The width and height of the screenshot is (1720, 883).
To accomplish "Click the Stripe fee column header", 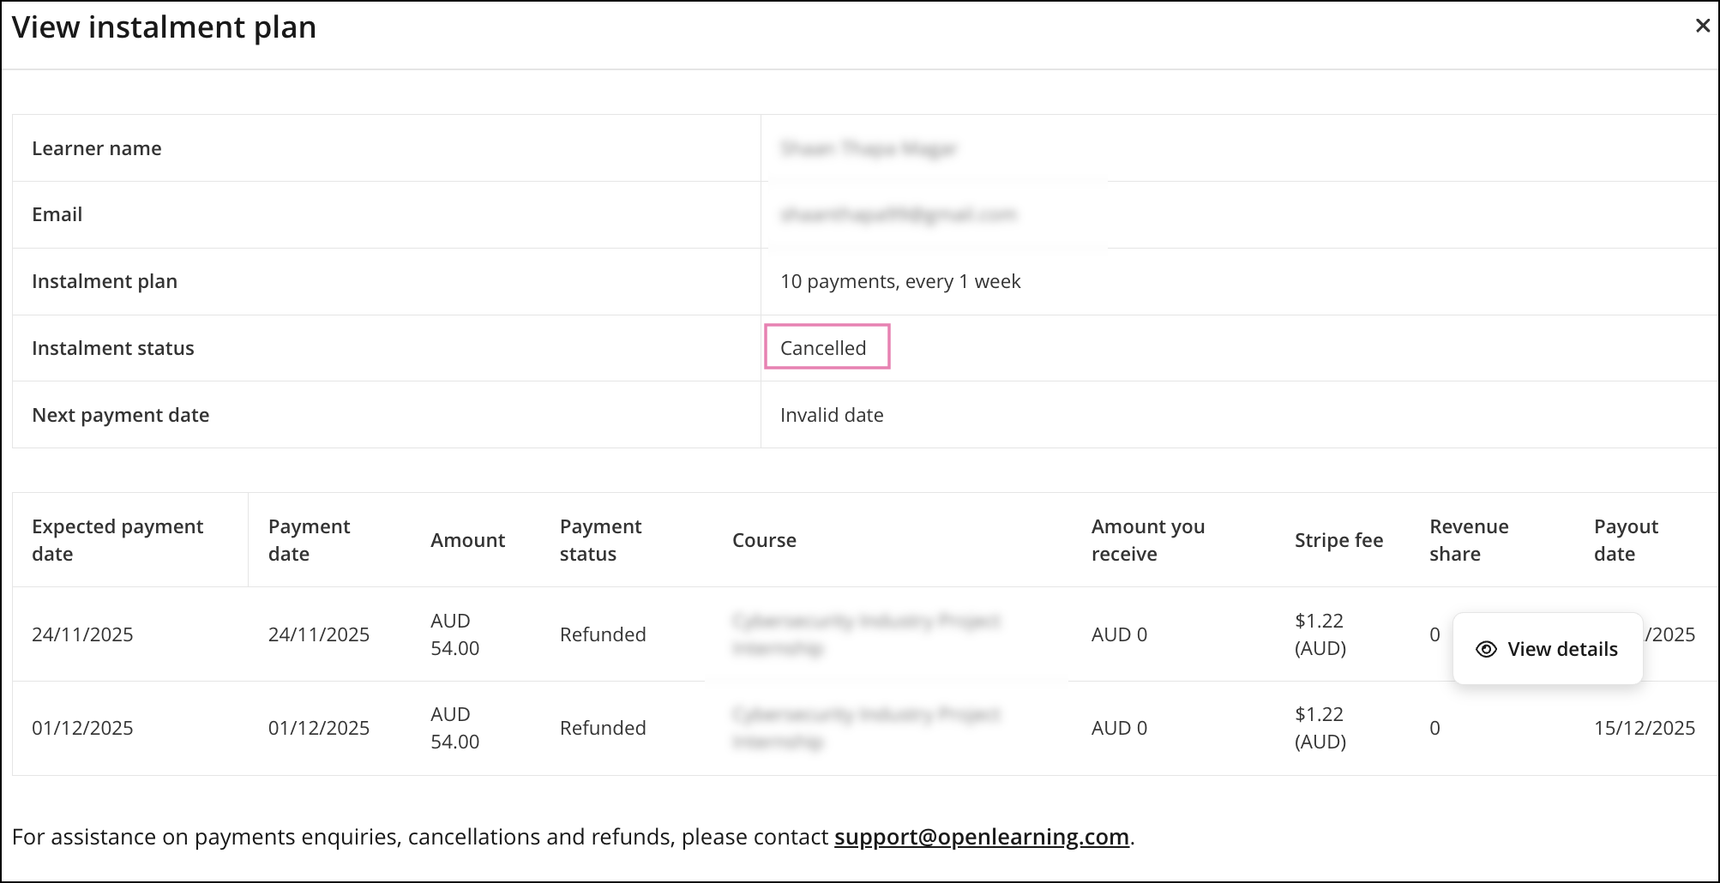I will 1338,540.
